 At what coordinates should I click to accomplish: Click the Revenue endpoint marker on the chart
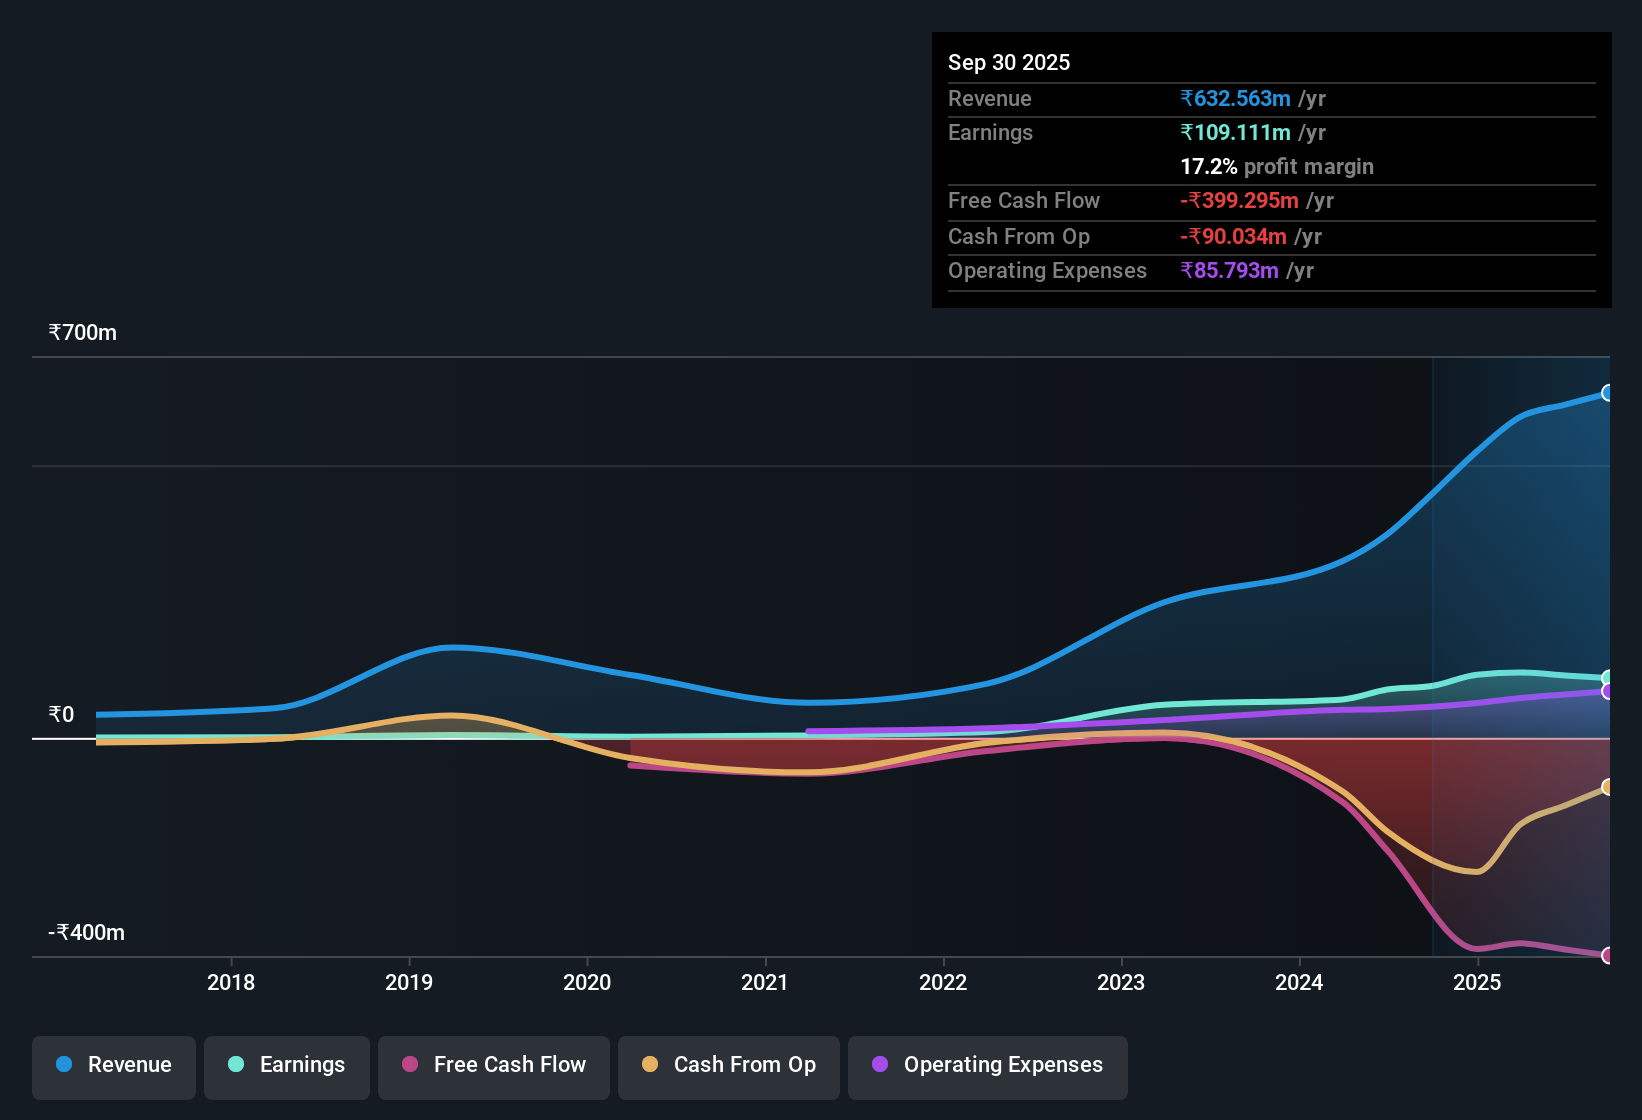click(x=1607, y=393)
